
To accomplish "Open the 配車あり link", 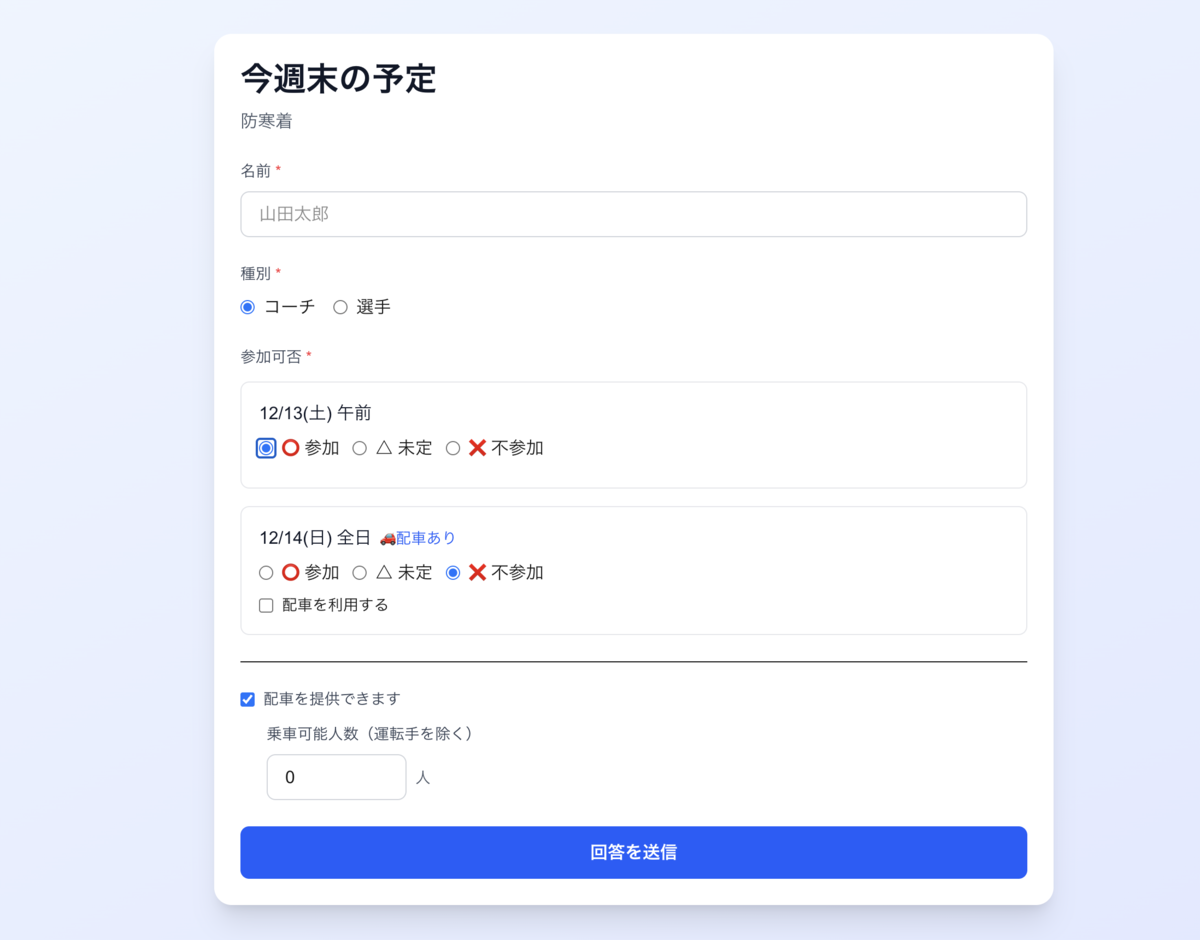I will pyautogui.click(x=426, y=538).
